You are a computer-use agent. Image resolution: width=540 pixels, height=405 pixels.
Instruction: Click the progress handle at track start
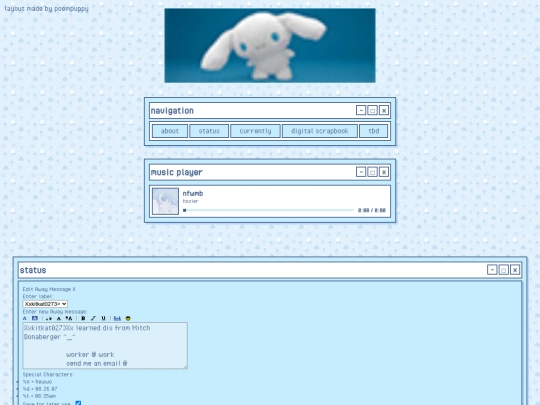185,210
